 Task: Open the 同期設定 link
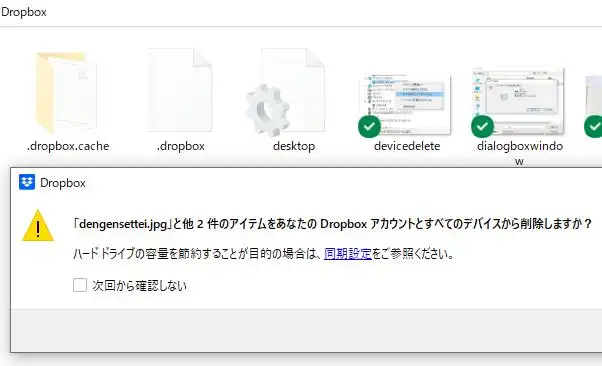point(348,253)
